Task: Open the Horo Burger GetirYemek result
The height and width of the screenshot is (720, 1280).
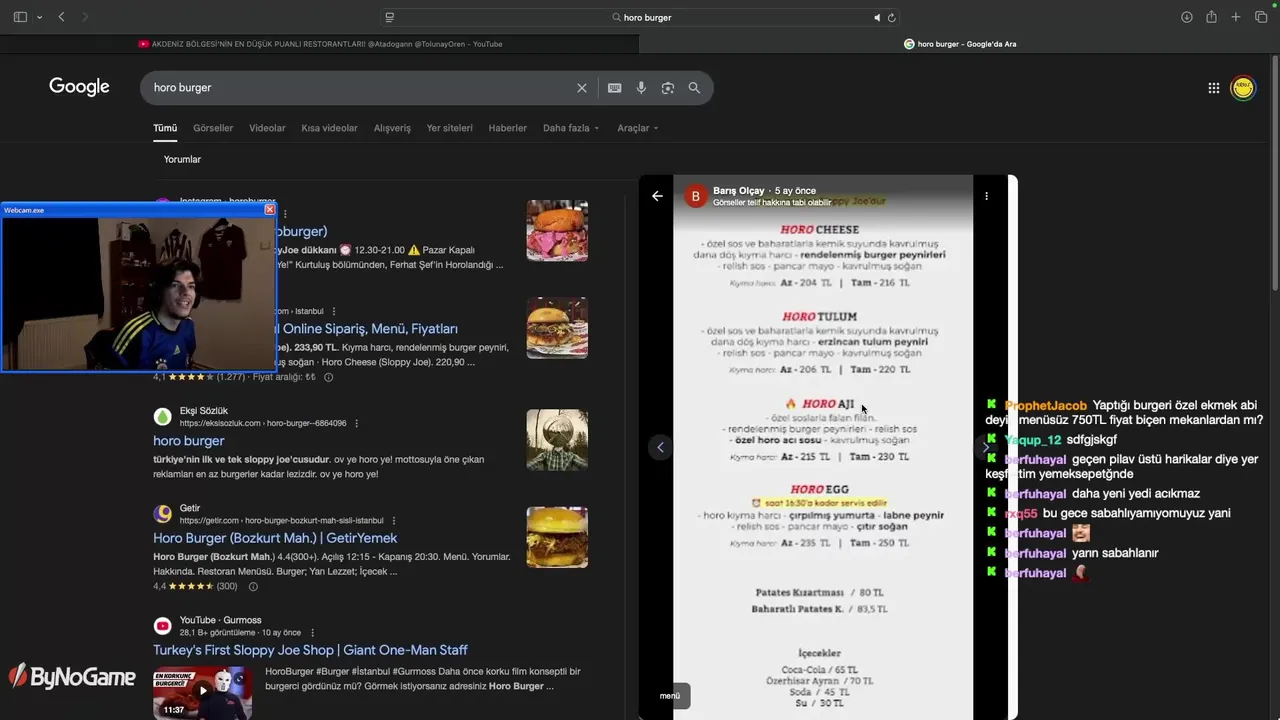Action: point(275,538)
